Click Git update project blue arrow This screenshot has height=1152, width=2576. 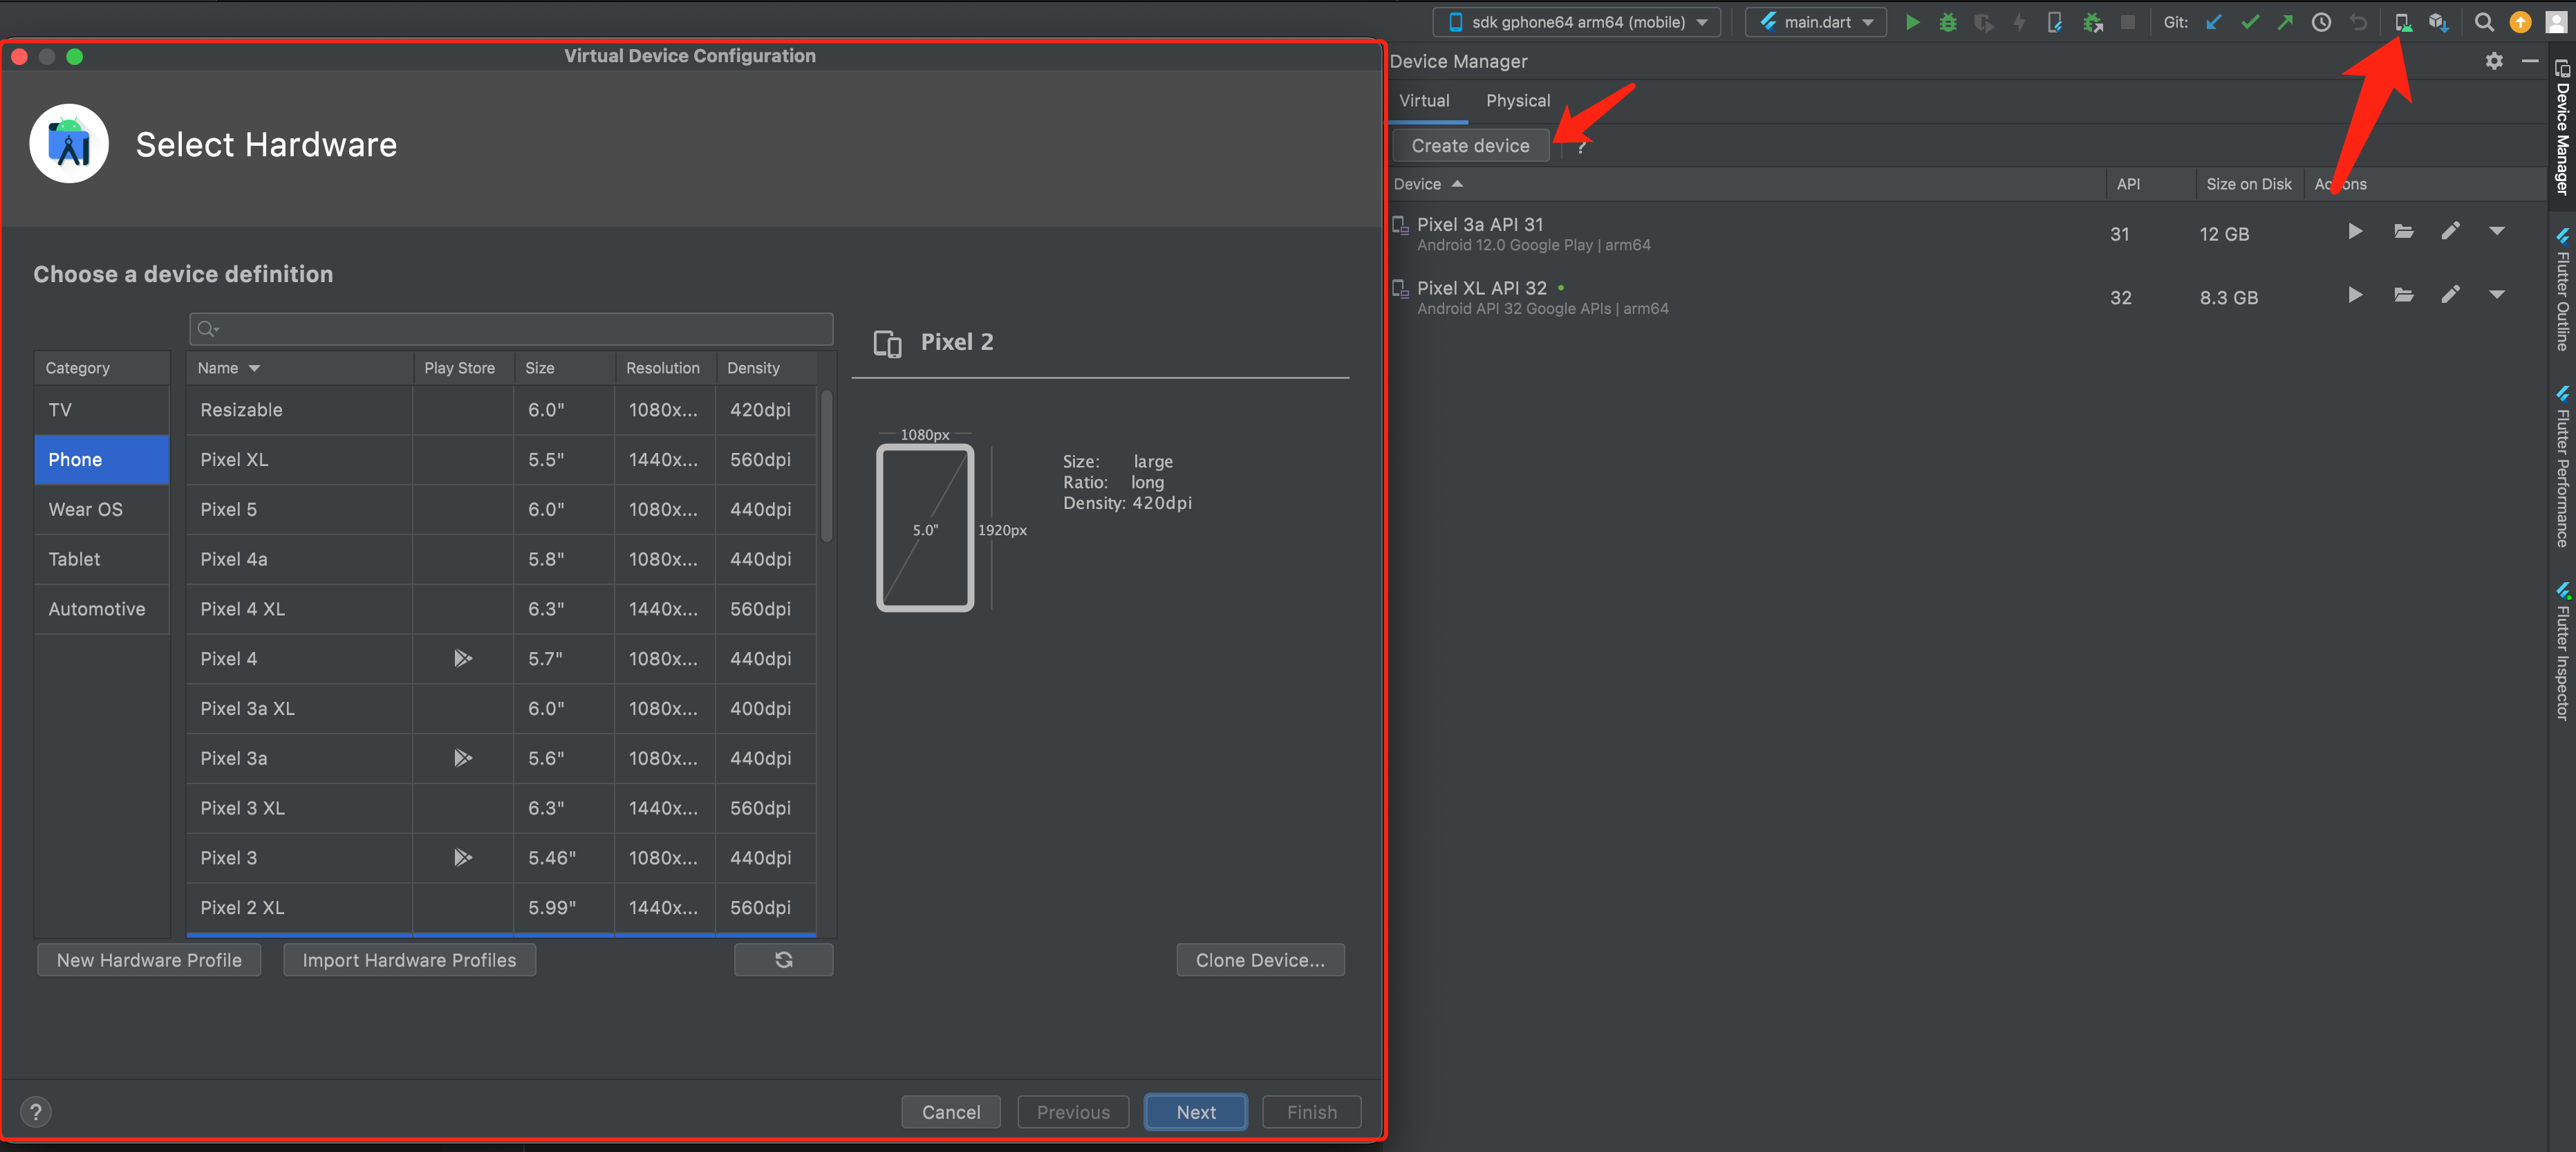tap(2213, 22)
